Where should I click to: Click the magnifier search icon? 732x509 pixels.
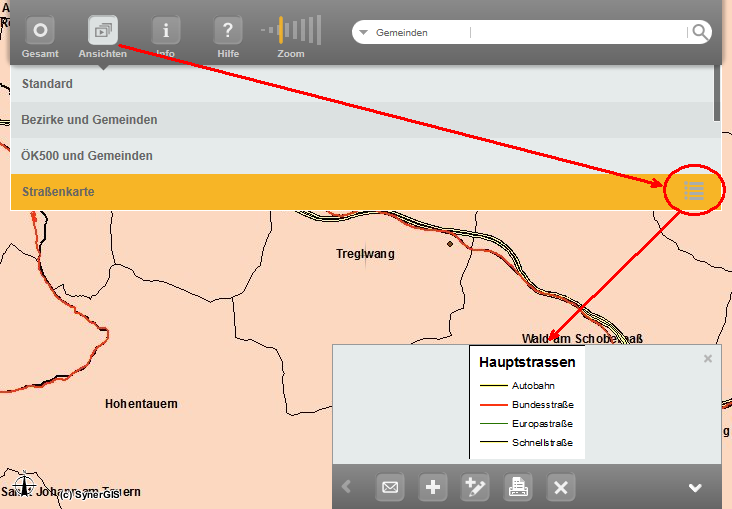[700, 32]
